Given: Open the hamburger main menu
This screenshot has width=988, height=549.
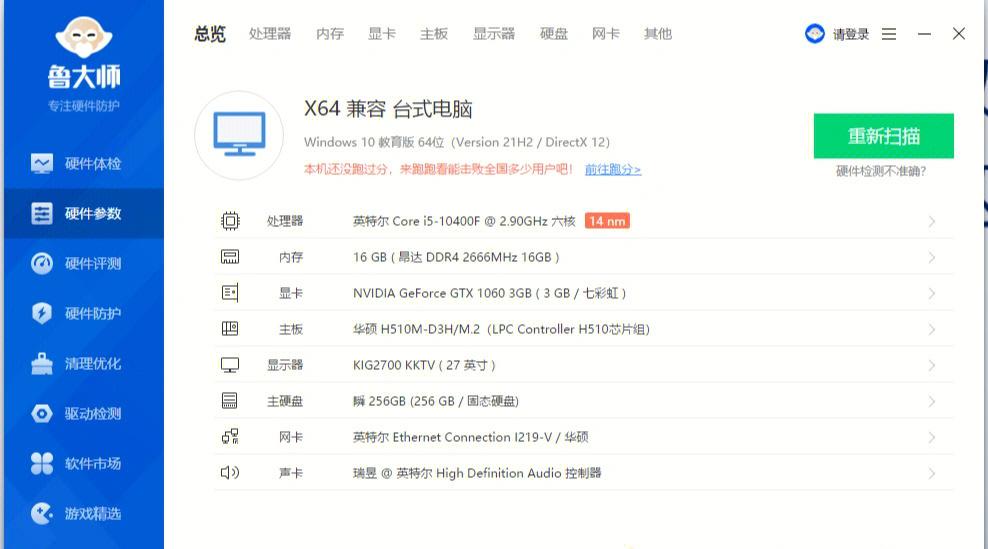Looking at the screenshot, I should click(x=889, y=34).
